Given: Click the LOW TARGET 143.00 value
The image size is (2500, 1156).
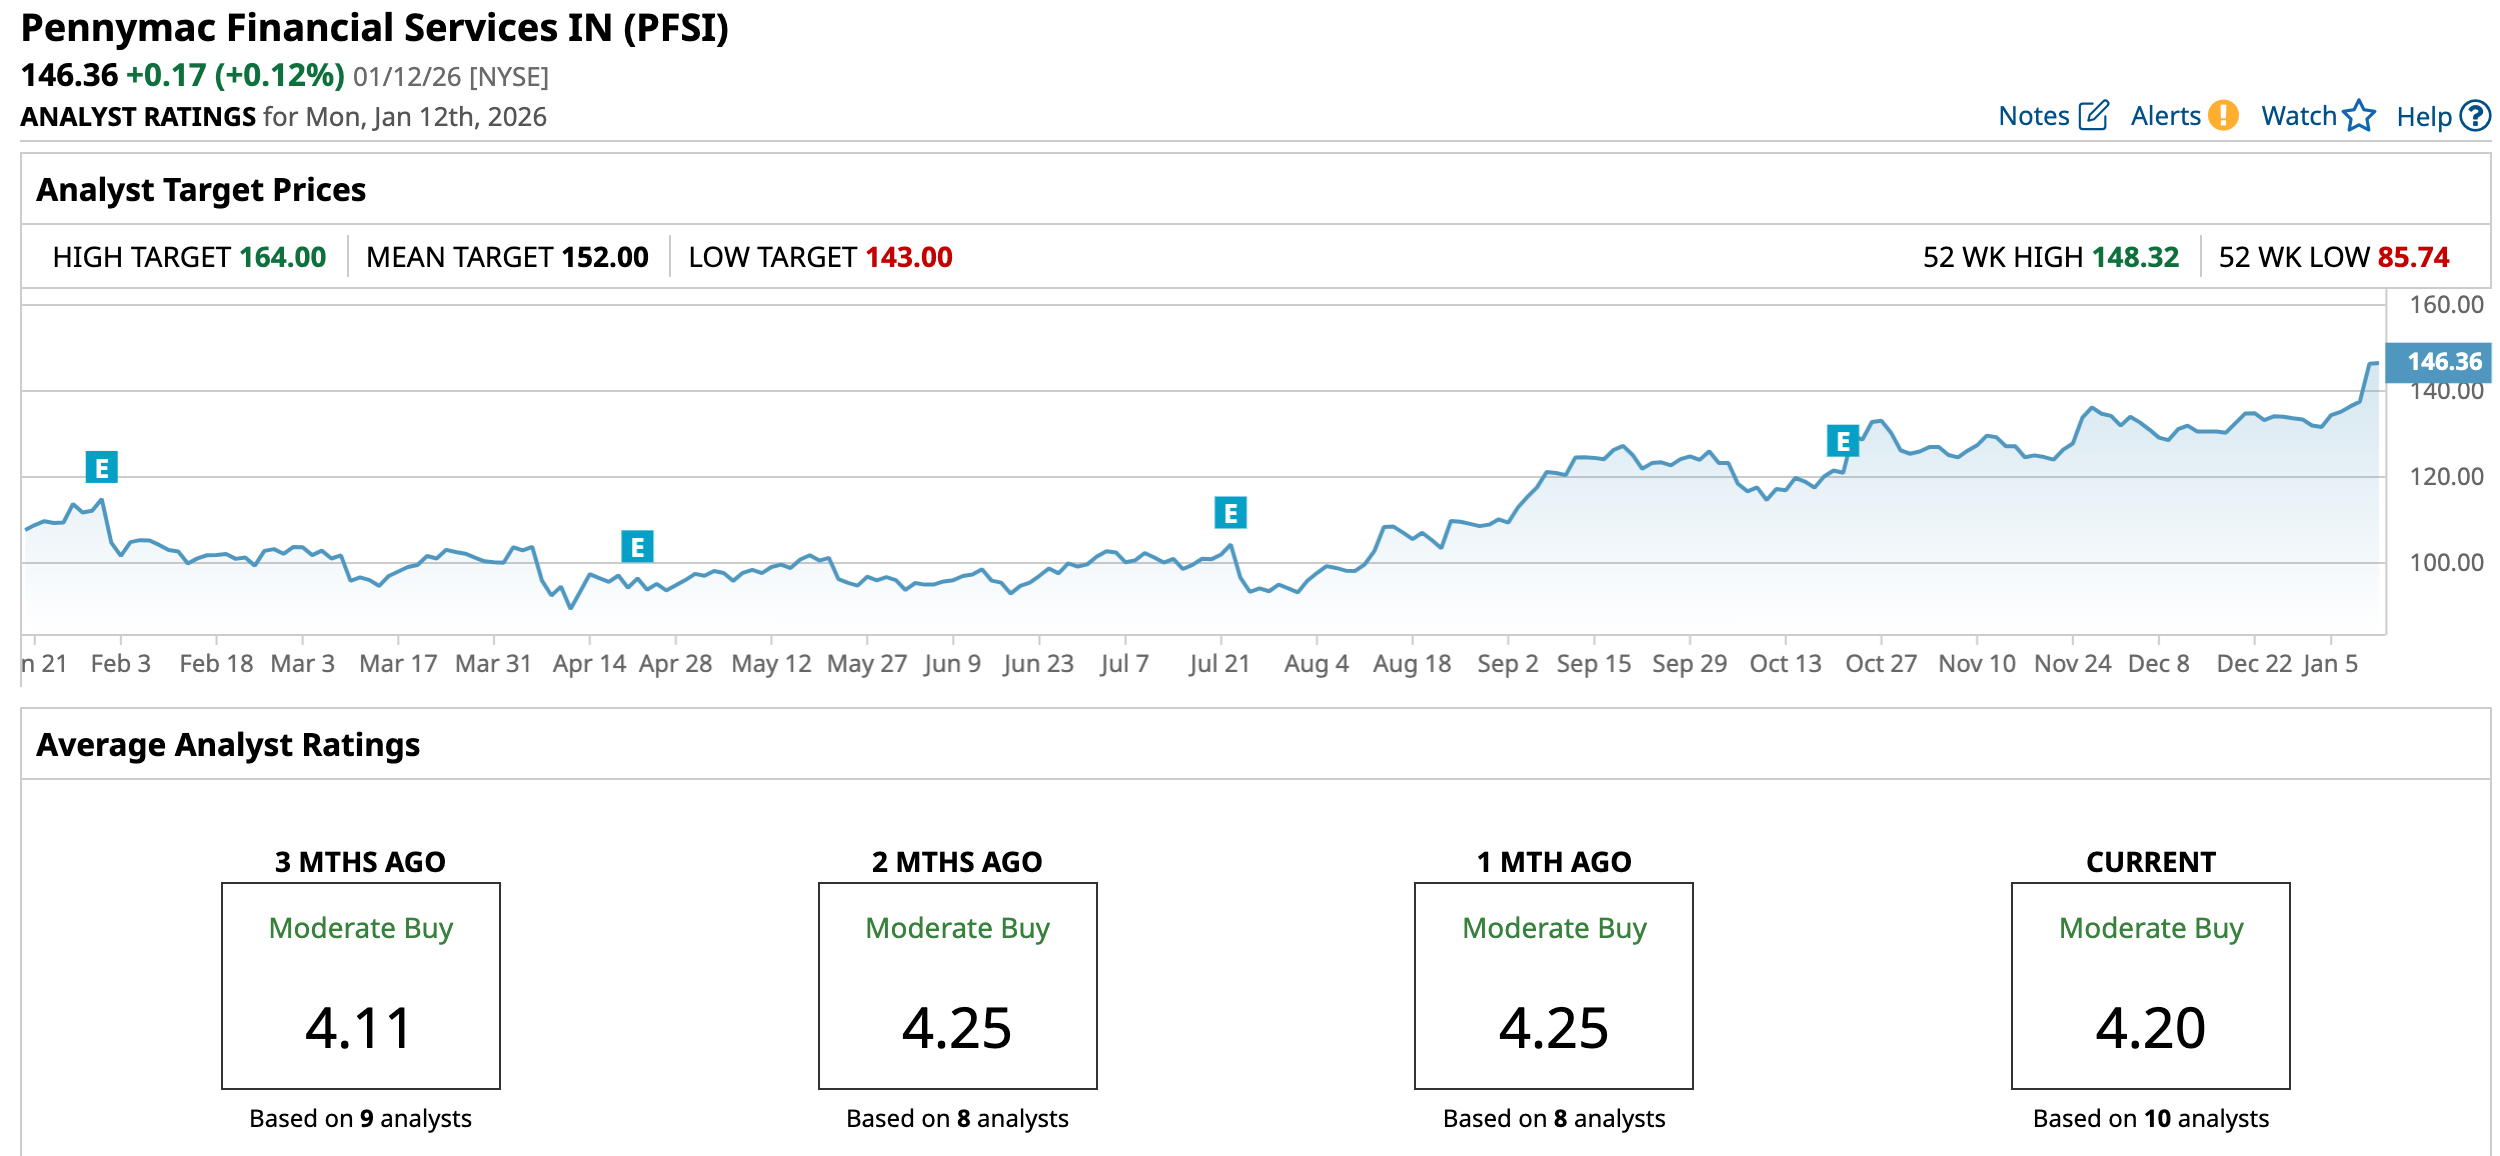Looking at the screenshot, I should 908,257.
